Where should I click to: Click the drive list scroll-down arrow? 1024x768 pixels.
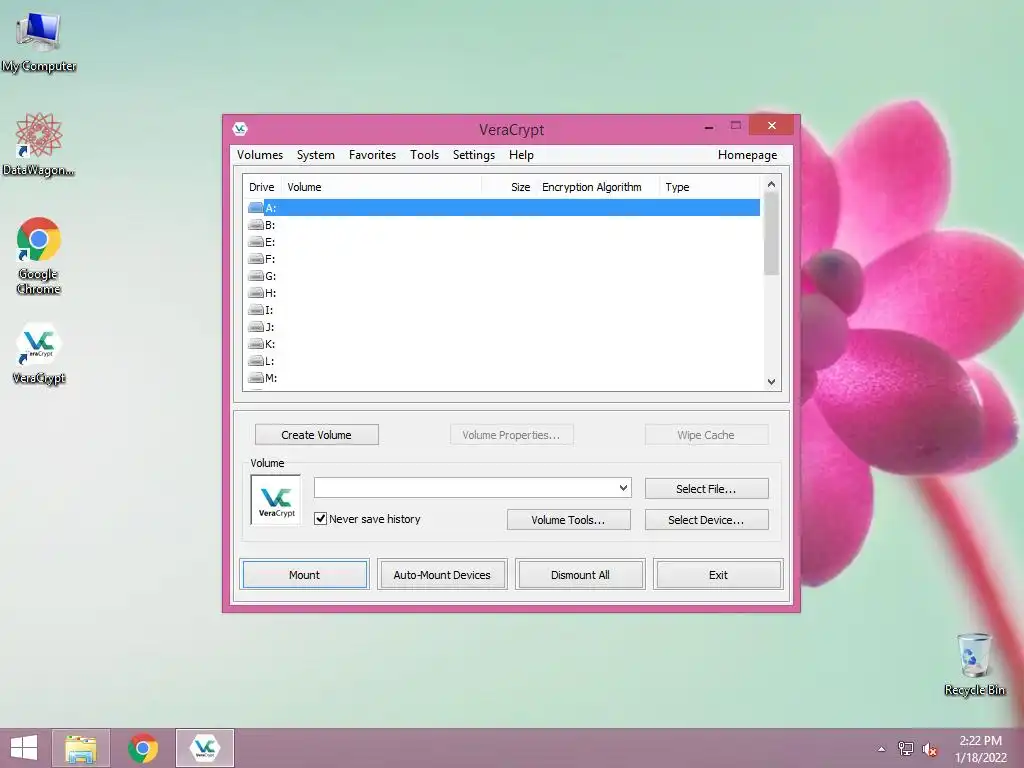(771, 382)
